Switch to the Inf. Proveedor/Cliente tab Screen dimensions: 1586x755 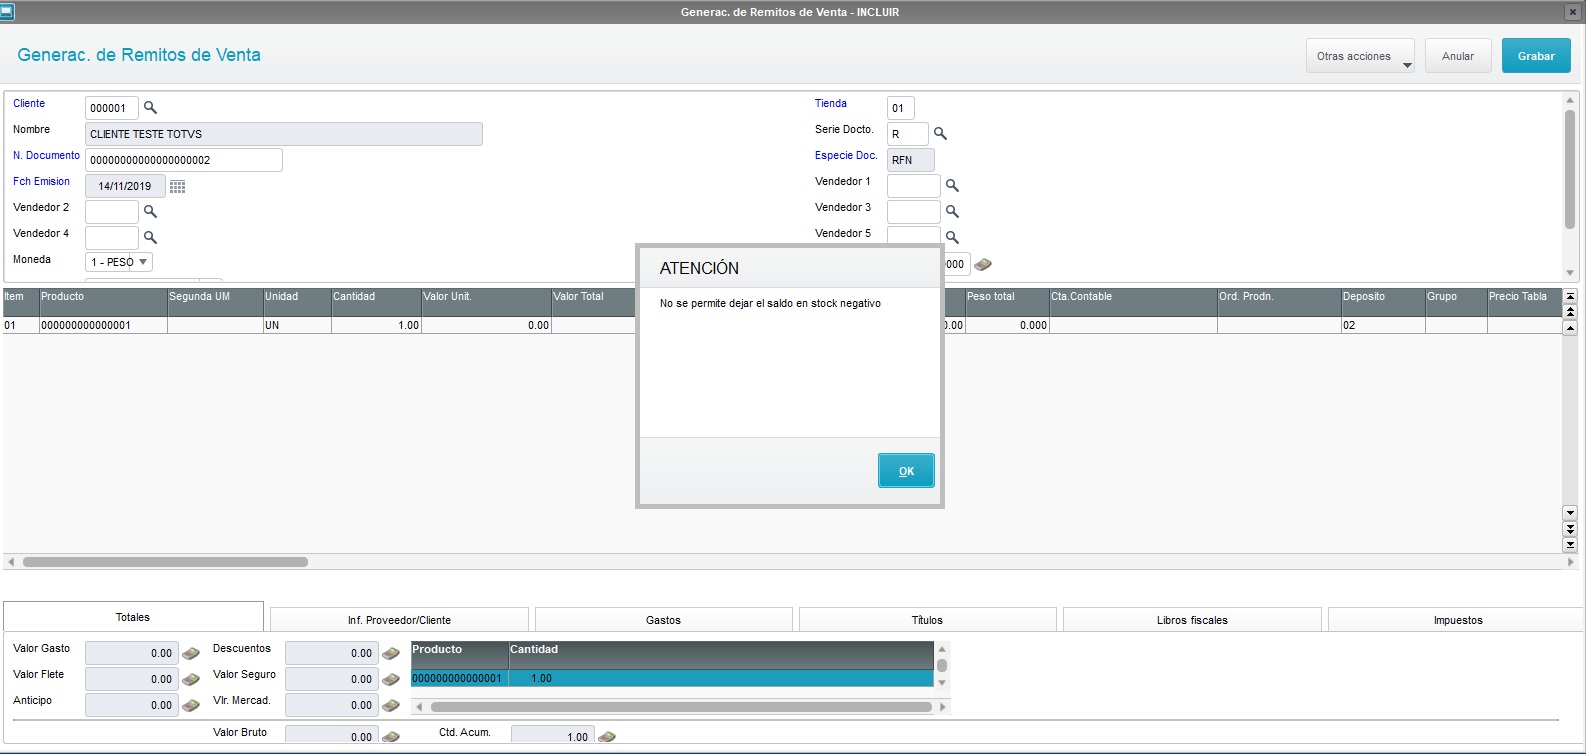(x=399, y=620)
